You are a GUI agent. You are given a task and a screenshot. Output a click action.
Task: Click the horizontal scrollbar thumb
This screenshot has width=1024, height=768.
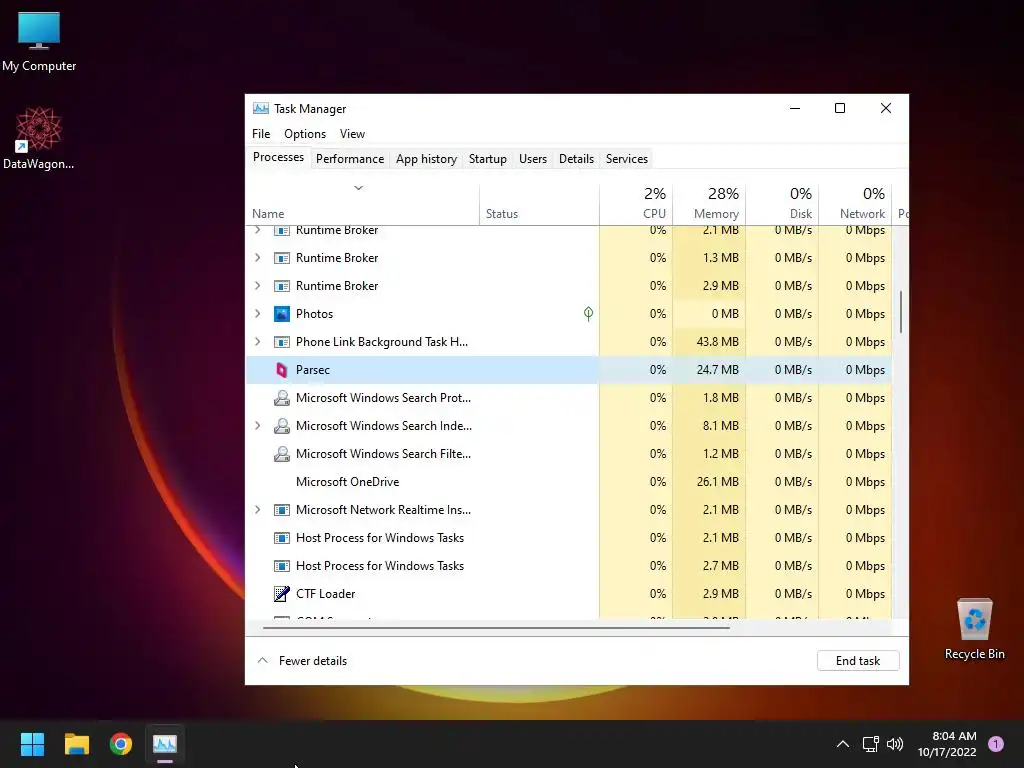[496, 628]
